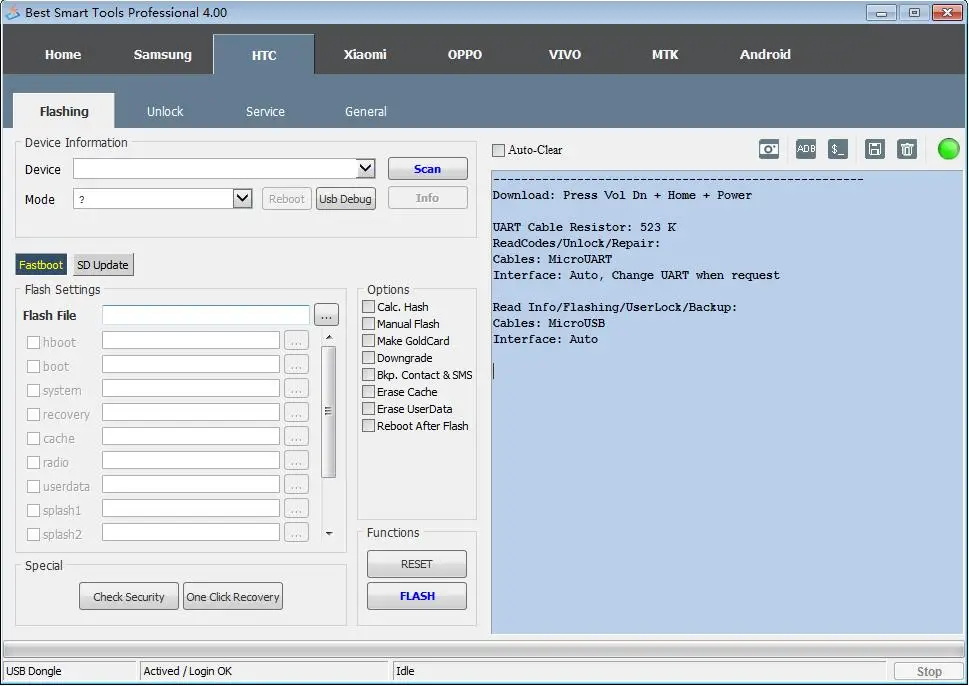Screen dimensions: 969x686
Task: Enable Bkp. Contact & SMS
Action: click(x=368, y=375)
